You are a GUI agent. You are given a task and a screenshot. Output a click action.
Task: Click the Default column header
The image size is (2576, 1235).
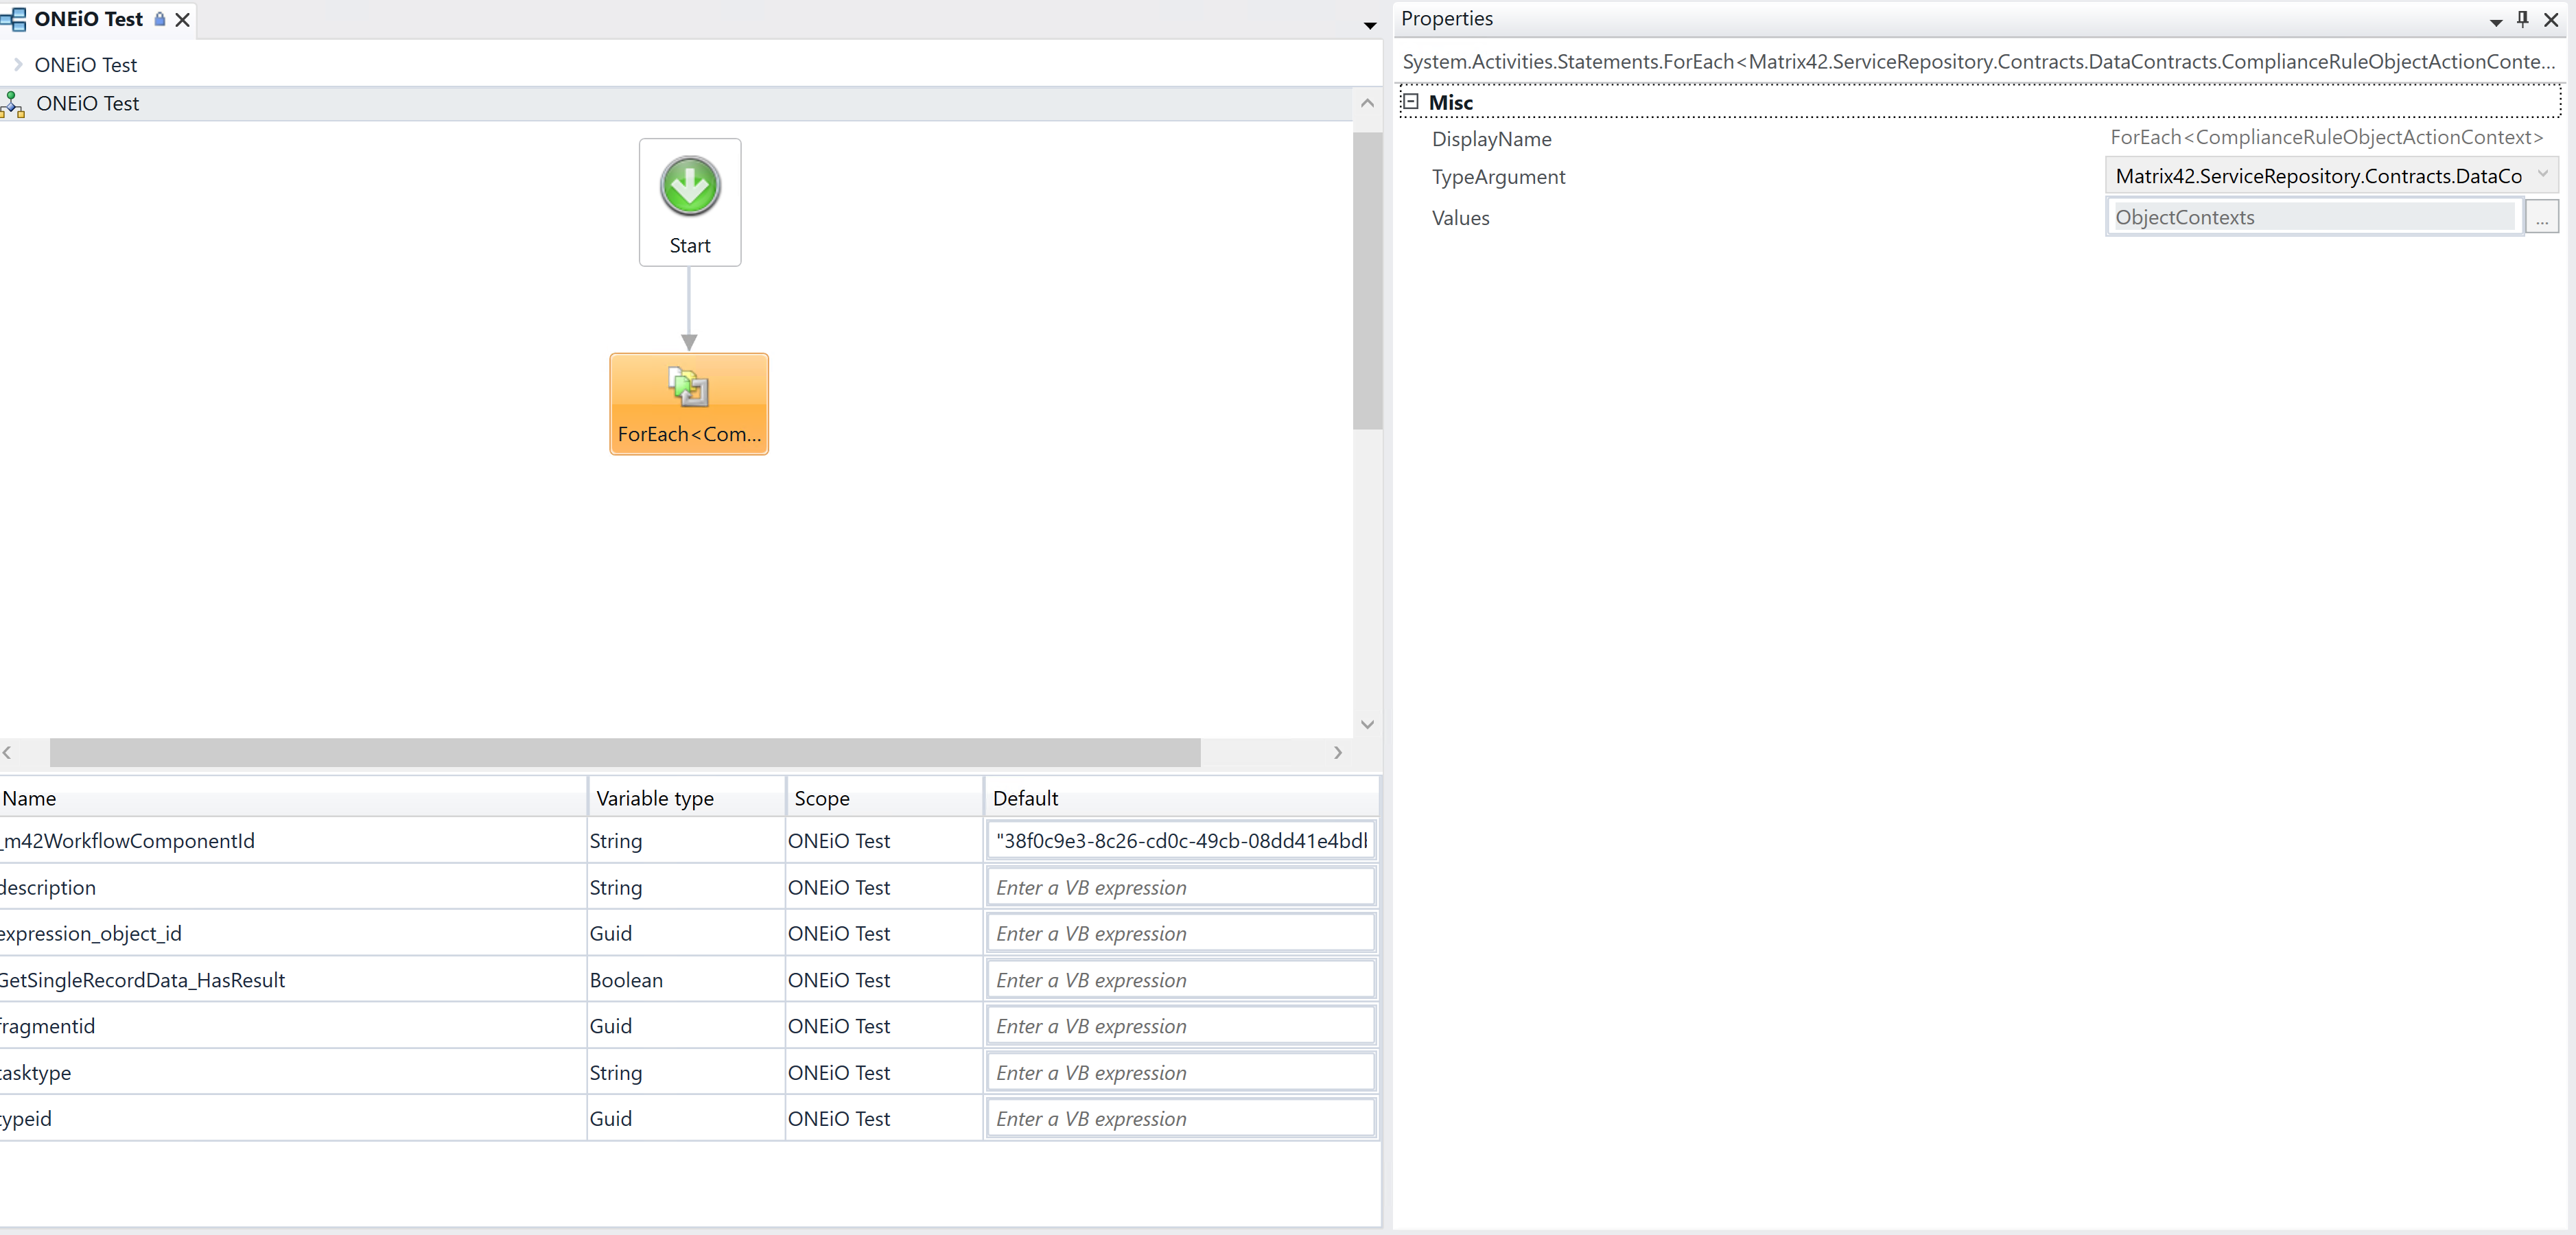tap(1181, 798)
